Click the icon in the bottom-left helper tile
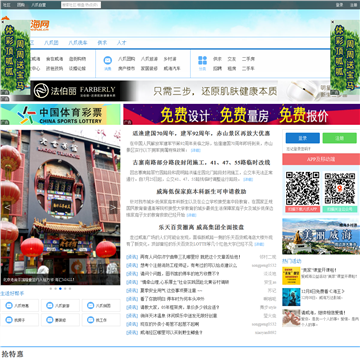The image size is (360, 360). (x=9, y=320)
